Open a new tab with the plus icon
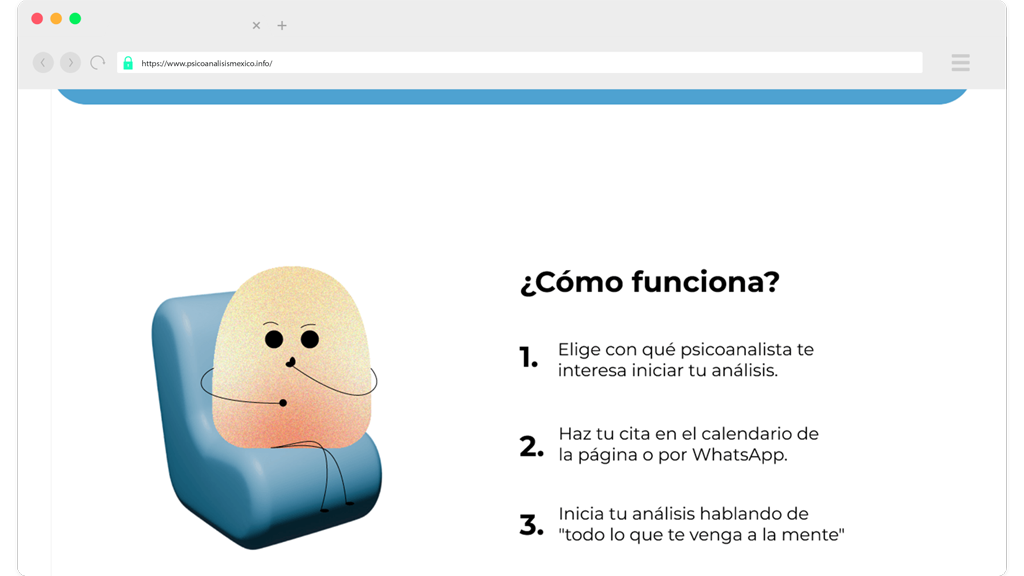Screen dimensions: 1024x576 [x=281, y=25]
